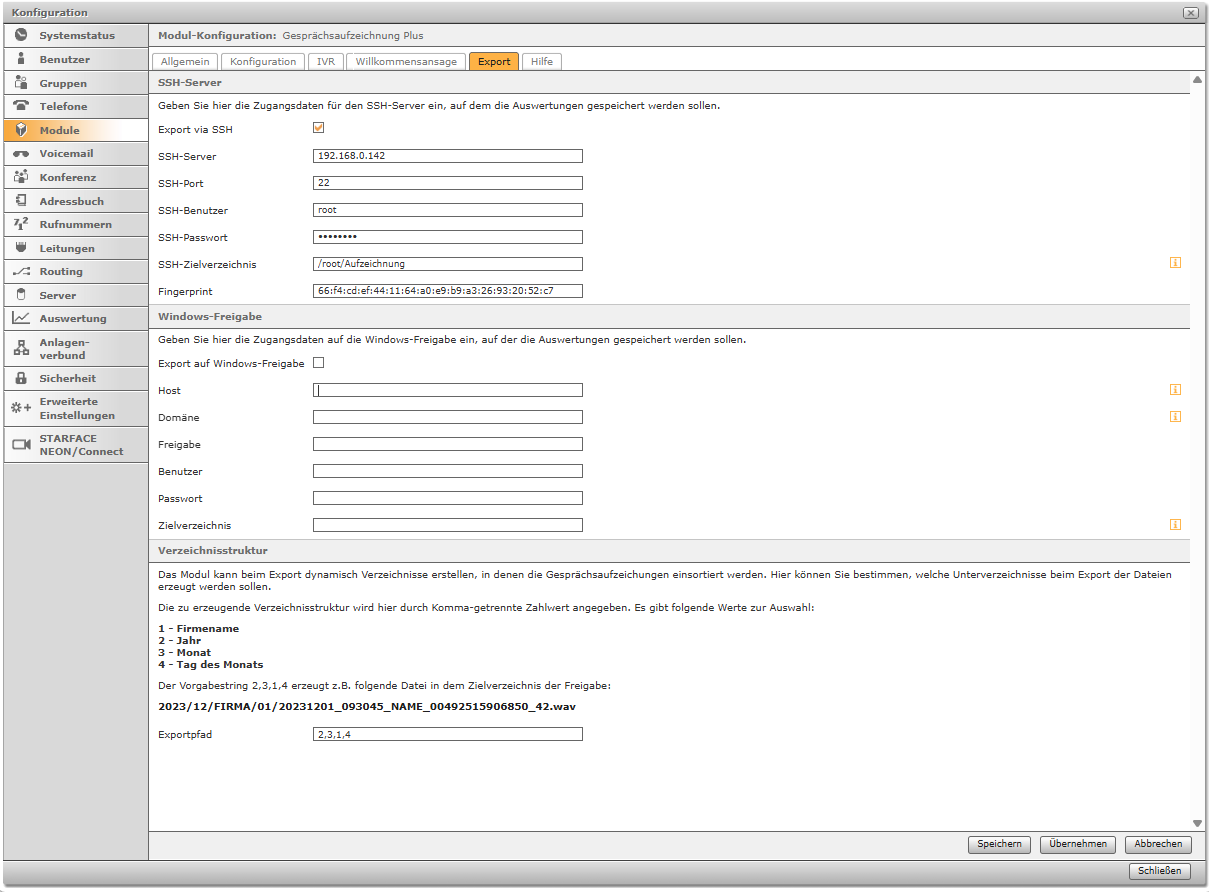1209x892 pixels.
Task: Click the Schließen button
Action: [x=1160, y=871]
